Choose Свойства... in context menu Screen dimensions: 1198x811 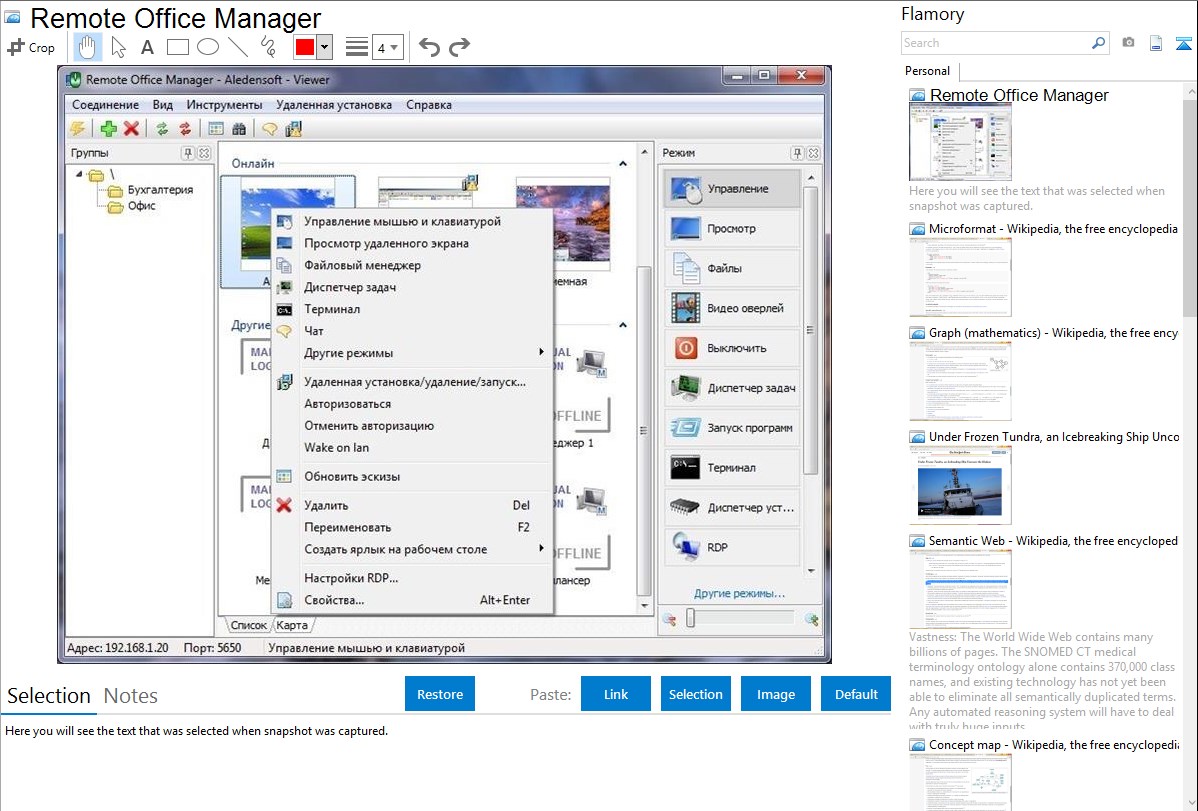(x=413, y=600)
